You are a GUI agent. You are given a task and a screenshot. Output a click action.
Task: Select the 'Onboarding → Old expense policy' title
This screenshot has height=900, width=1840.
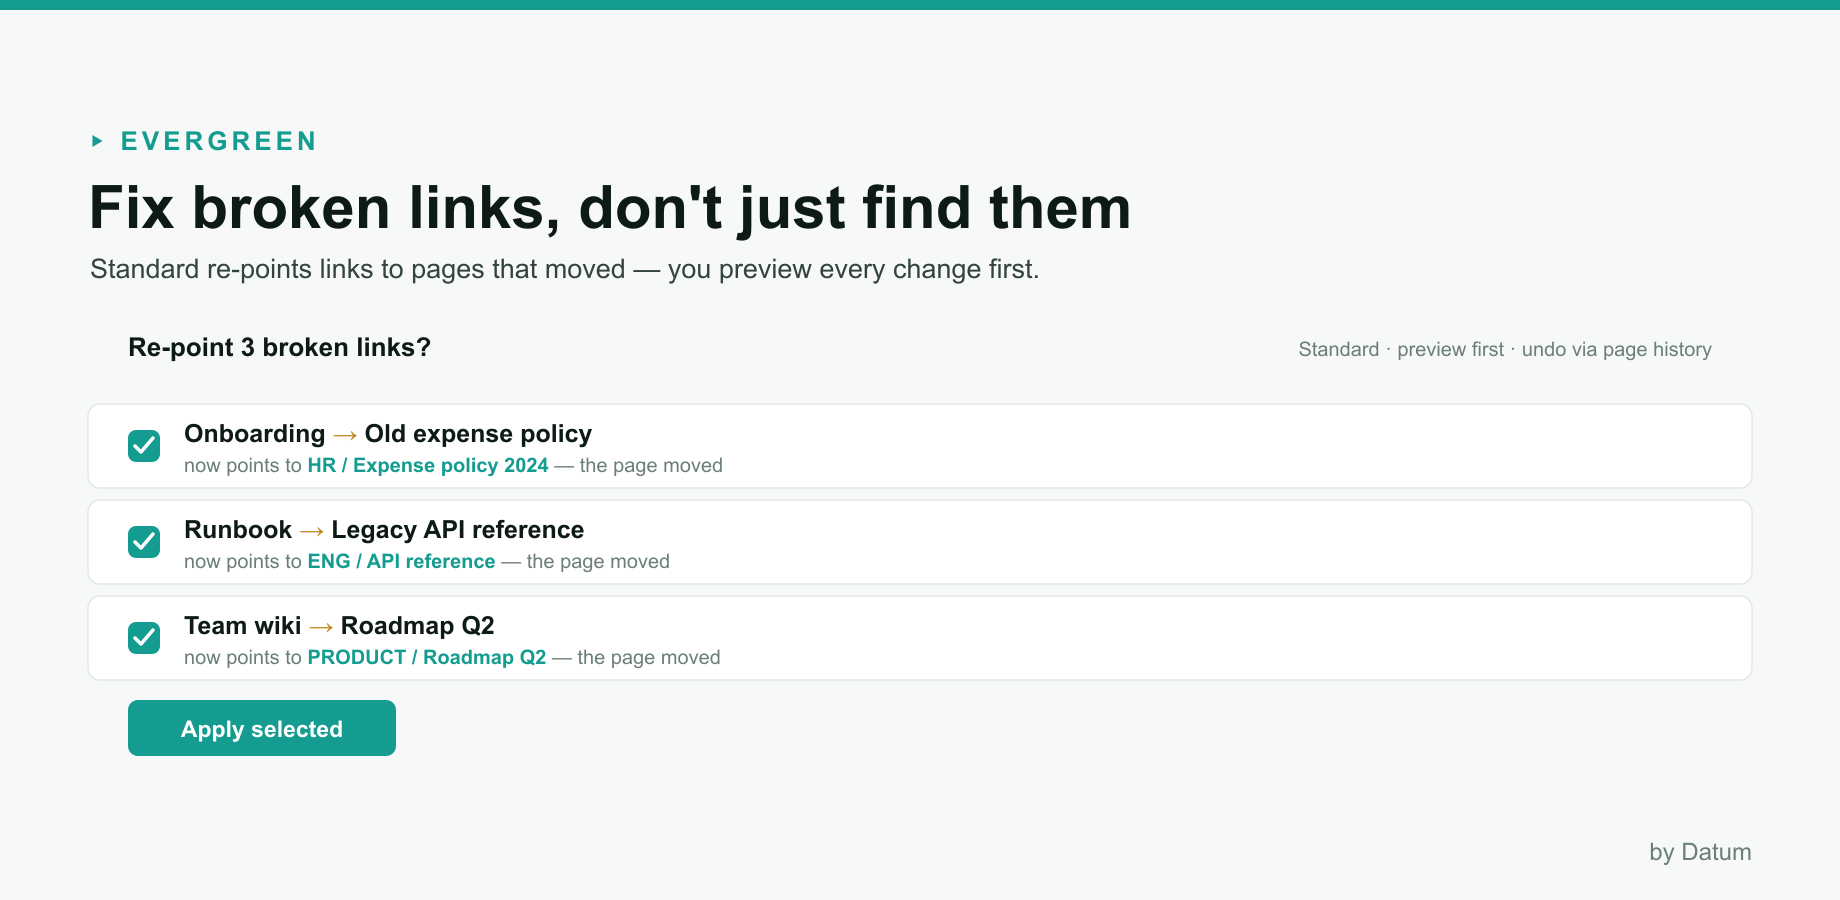[388, 434]
